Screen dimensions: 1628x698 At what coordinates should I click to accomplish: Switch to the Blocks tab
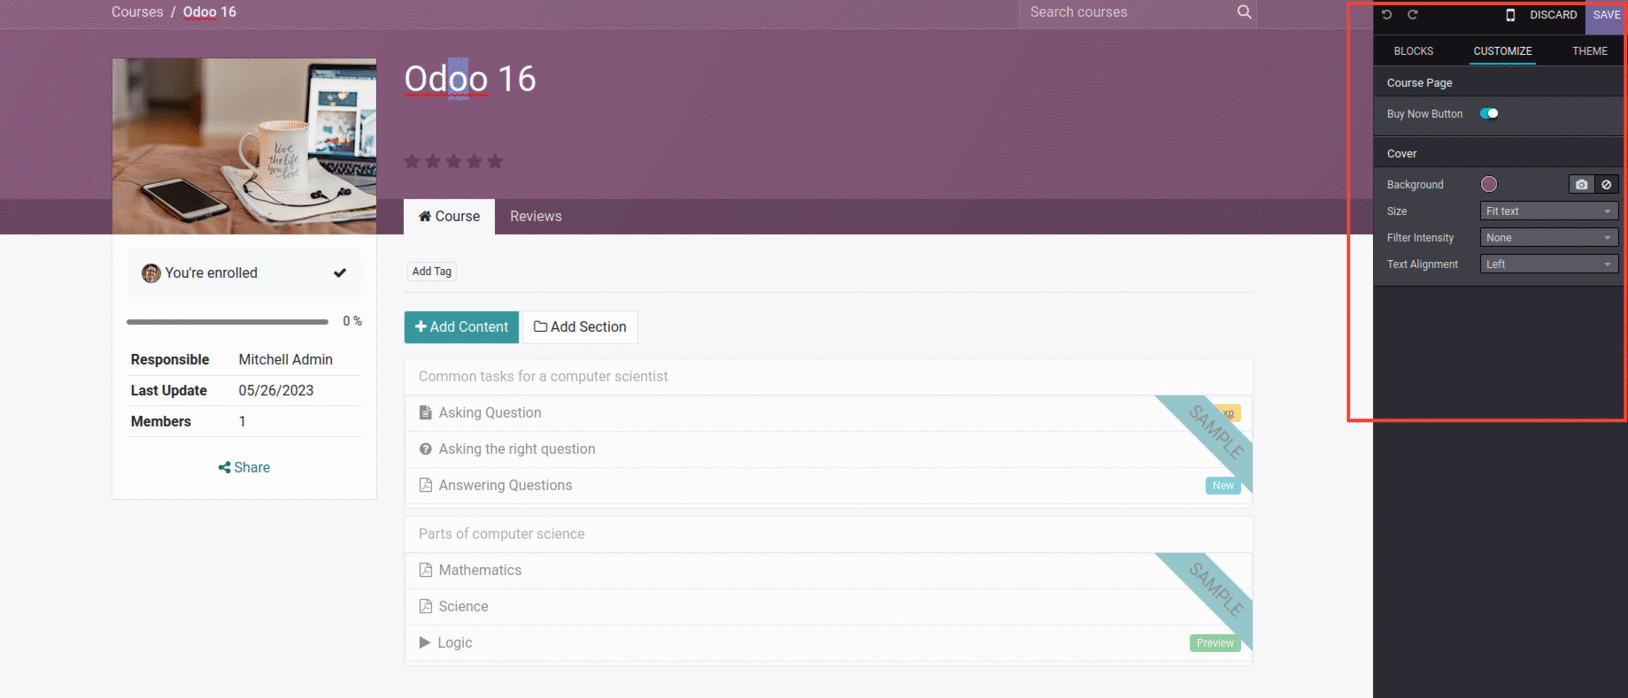[x=1413, y=51]
